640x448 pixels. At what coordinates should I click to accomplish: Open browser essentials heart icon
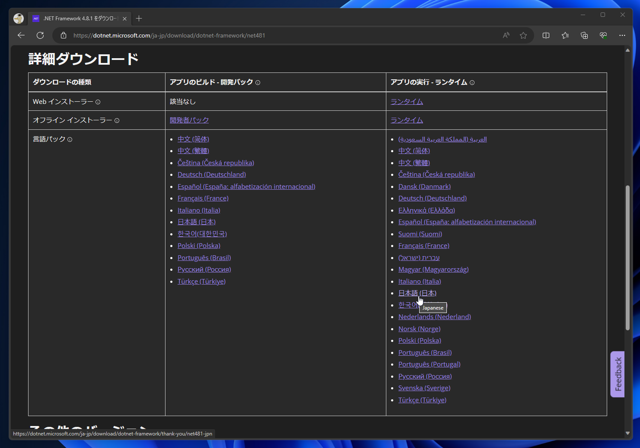[x=603, y=35]
